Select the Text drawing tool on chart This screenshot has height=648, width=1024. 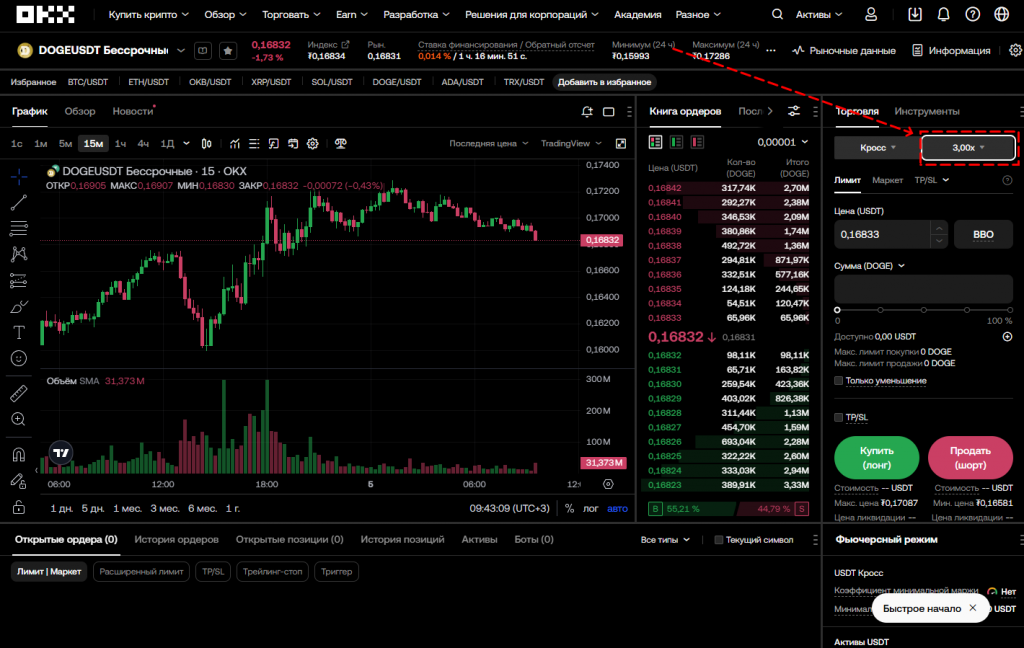[x=18, y=332]
